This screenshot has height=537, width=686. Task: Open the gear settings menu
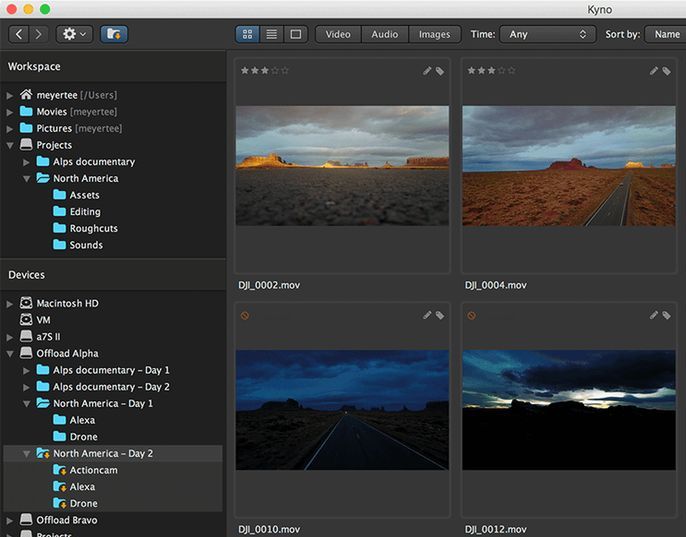tap(74, 34)
